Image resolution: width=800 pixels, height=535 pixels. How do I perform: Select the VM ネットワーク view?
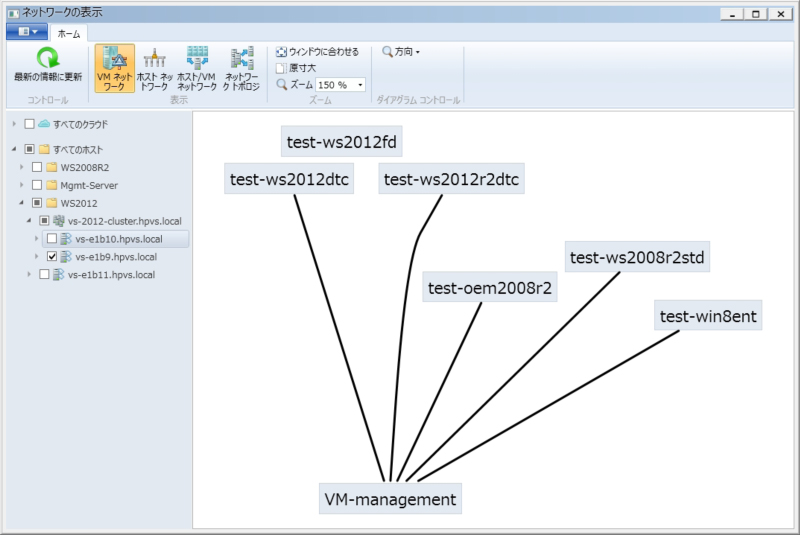pos(114,68)
